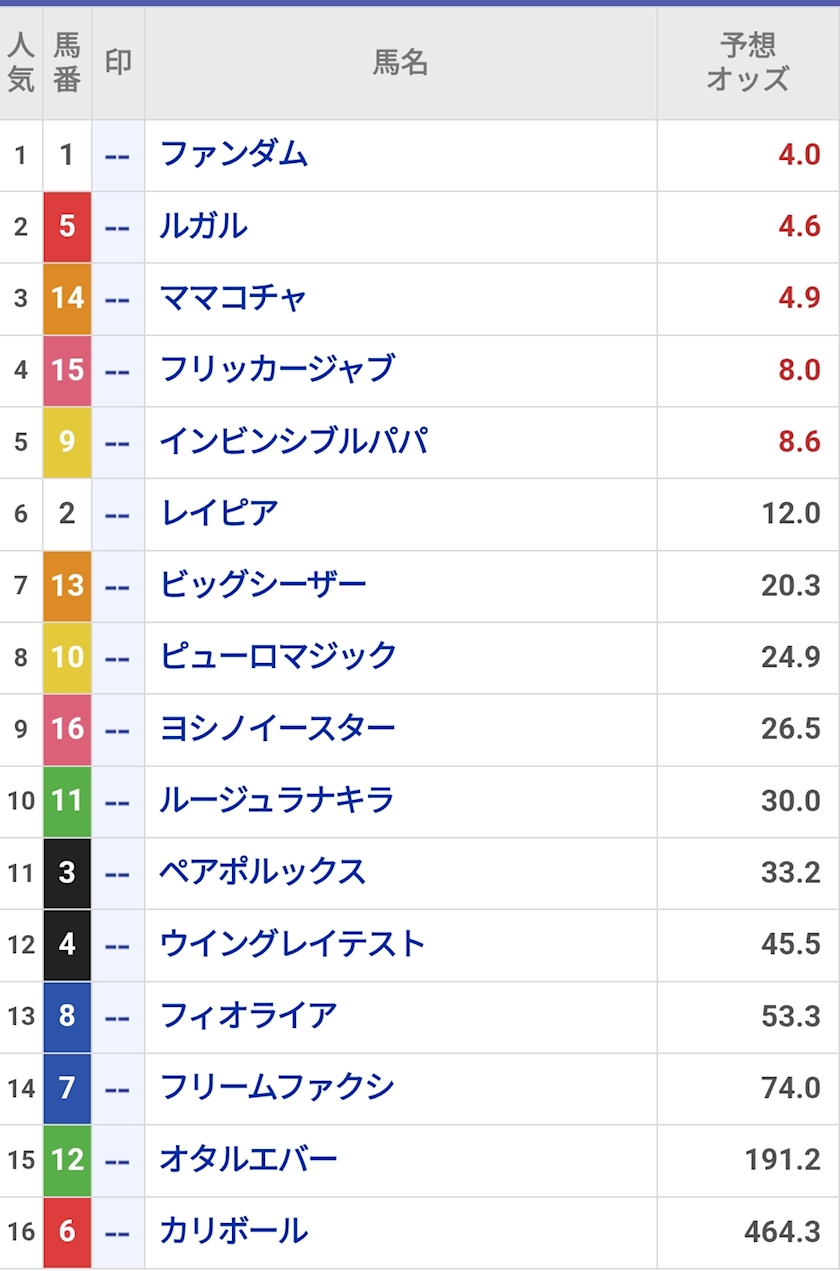
Task: Open ビッグシーザー horse page
Action: [x=263, y=585]
